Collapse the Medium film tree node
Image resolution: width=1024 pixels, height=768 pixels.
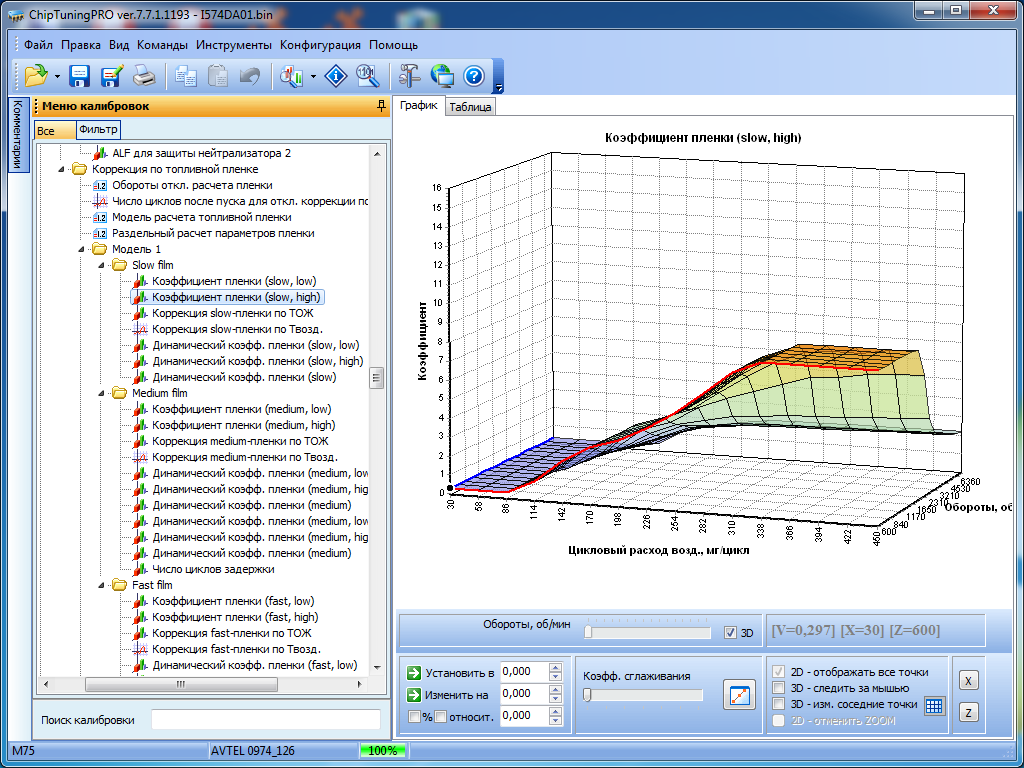tap(101, 393)
